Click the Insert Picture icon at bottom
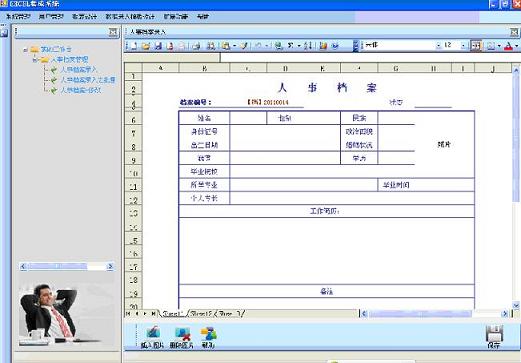The height and width of the screenshot is (363, 521). point(152,337)
